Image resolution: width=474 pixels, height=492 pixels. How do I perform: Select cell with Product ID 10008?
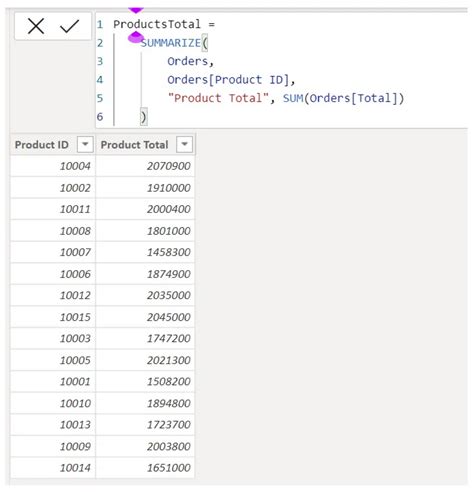[x=53, y=231]
